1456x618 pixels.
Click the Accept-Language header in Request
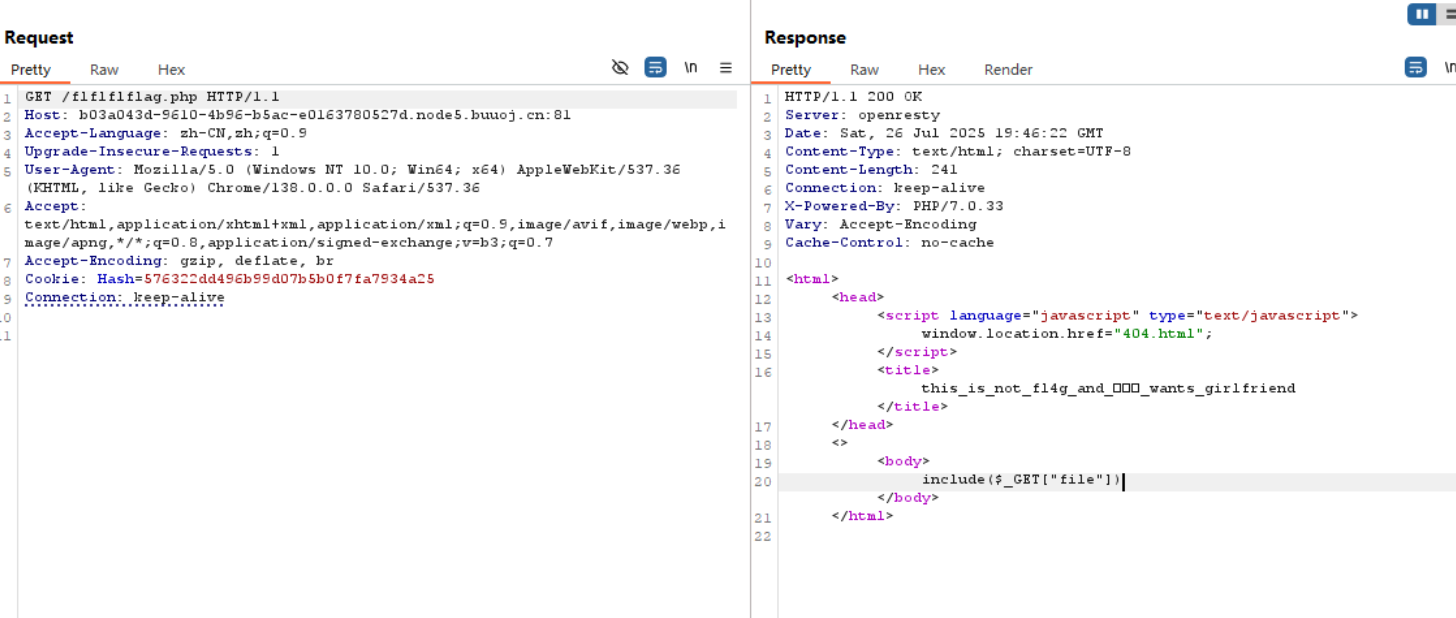point(166,133)
